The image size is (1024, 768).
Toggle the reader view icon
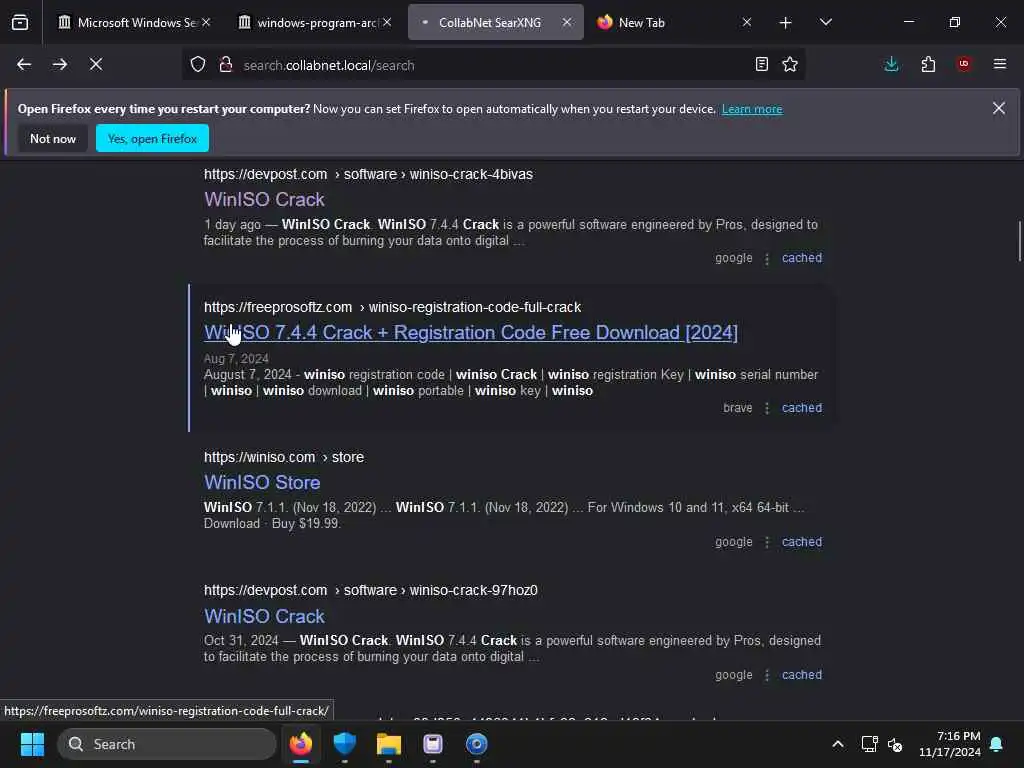761,65
